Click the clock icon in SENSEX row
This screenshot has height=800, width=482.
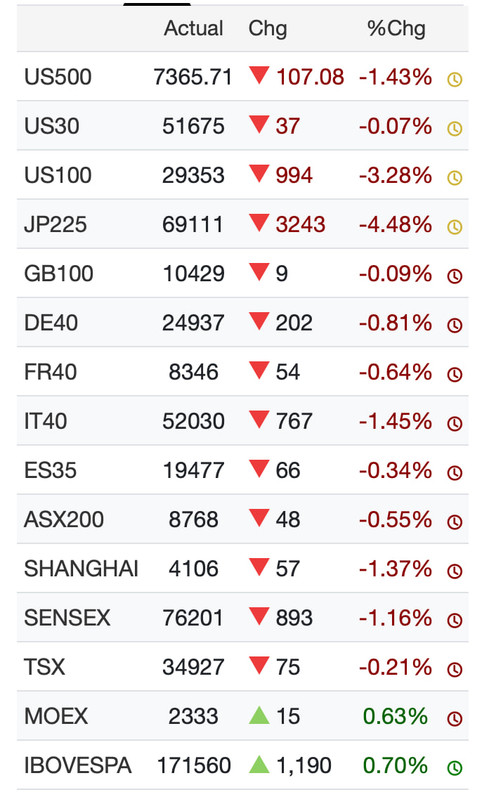[454, 620]
